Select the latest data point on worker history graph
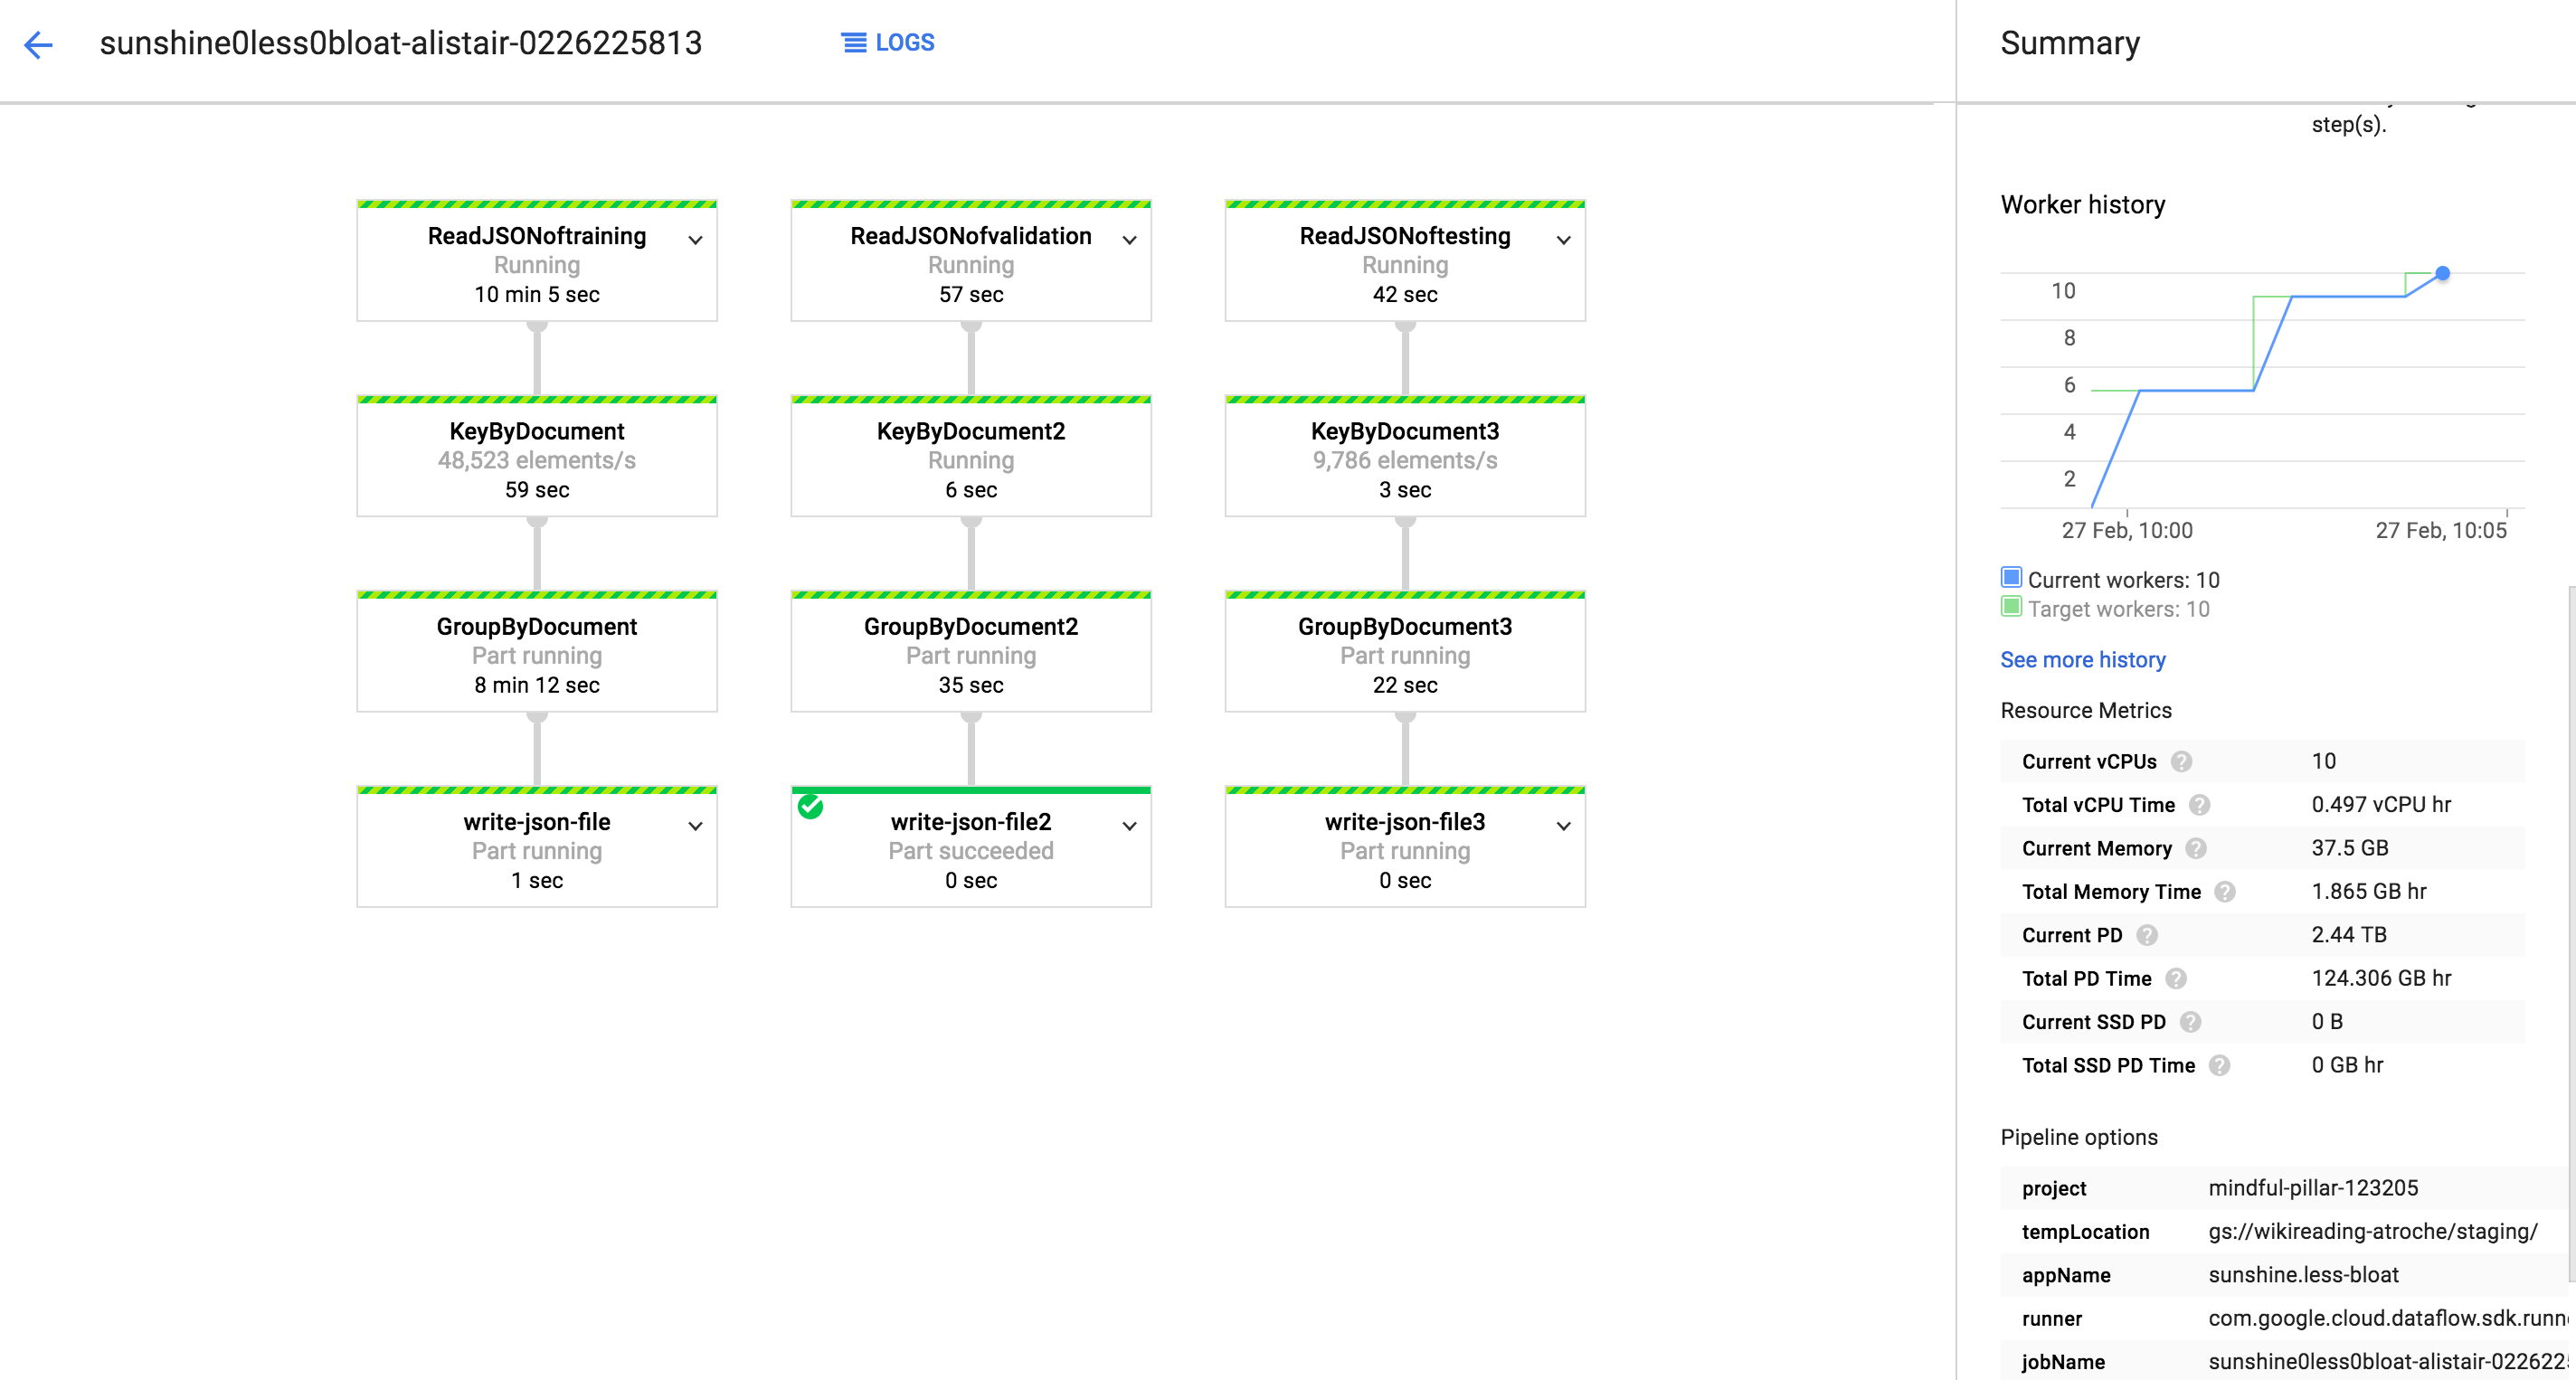This screenshot has height=1380, width=2576. [2442, 272]
